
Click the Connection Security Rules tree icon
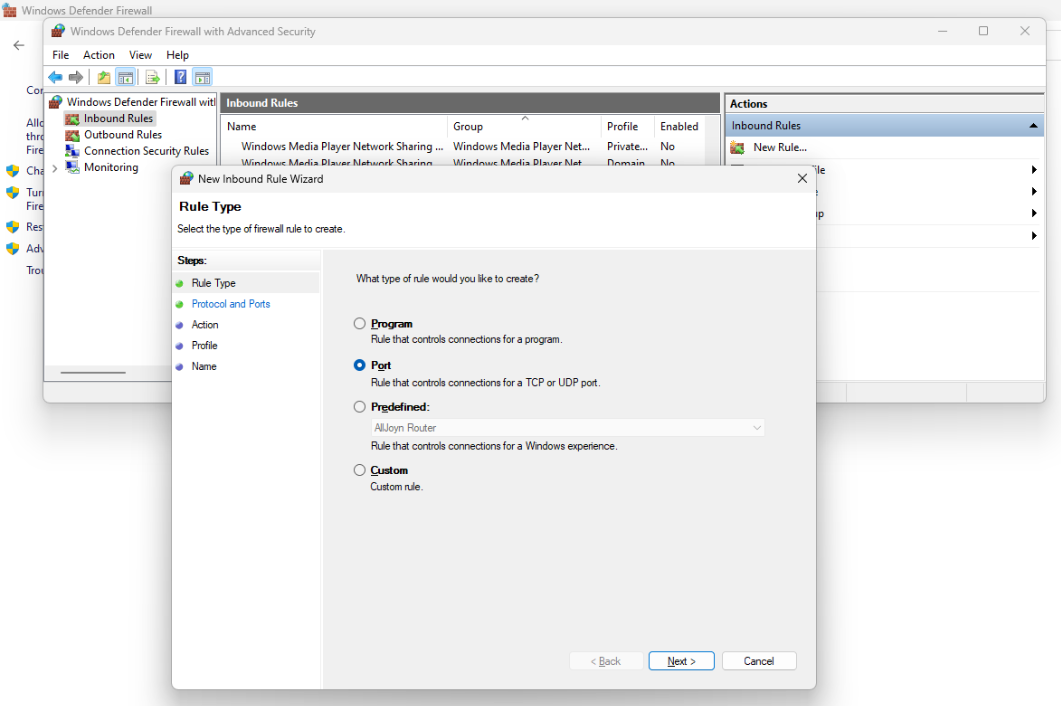click(x=72, y=150)
